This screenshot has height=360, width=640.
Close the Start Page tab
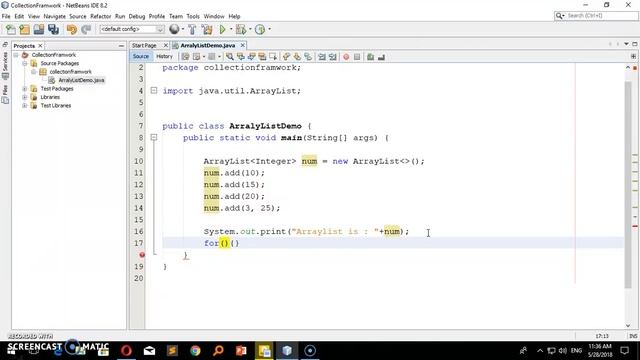[166, 45]
